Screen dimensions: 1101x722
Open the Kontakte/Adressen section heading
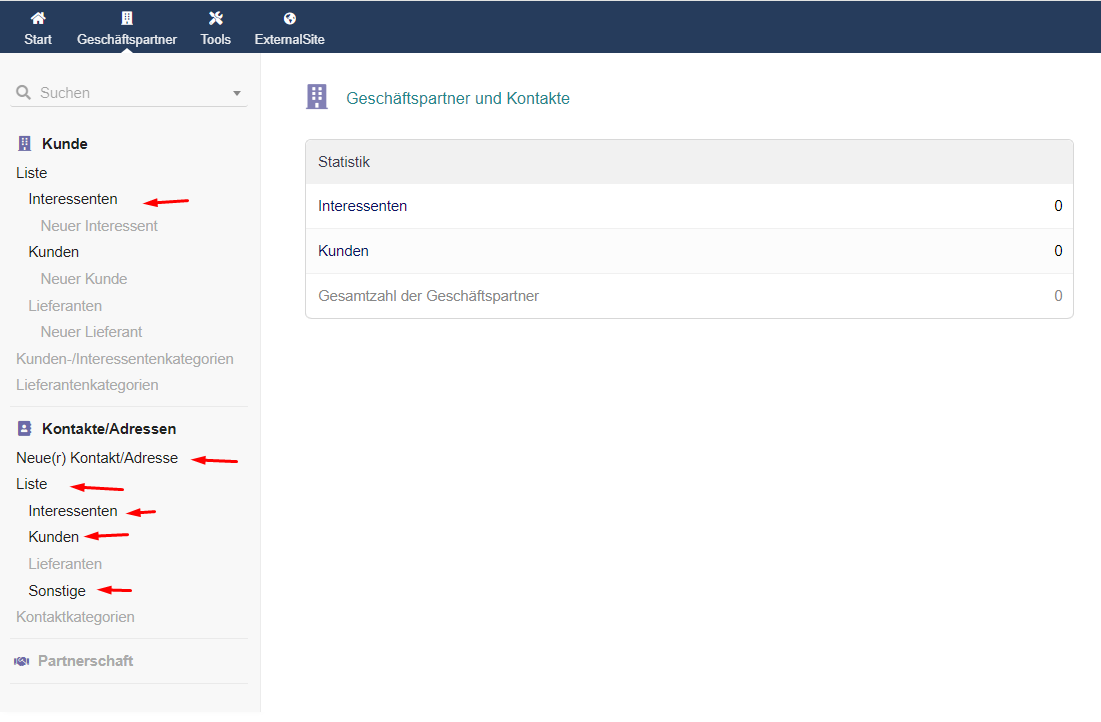[109, 428]
